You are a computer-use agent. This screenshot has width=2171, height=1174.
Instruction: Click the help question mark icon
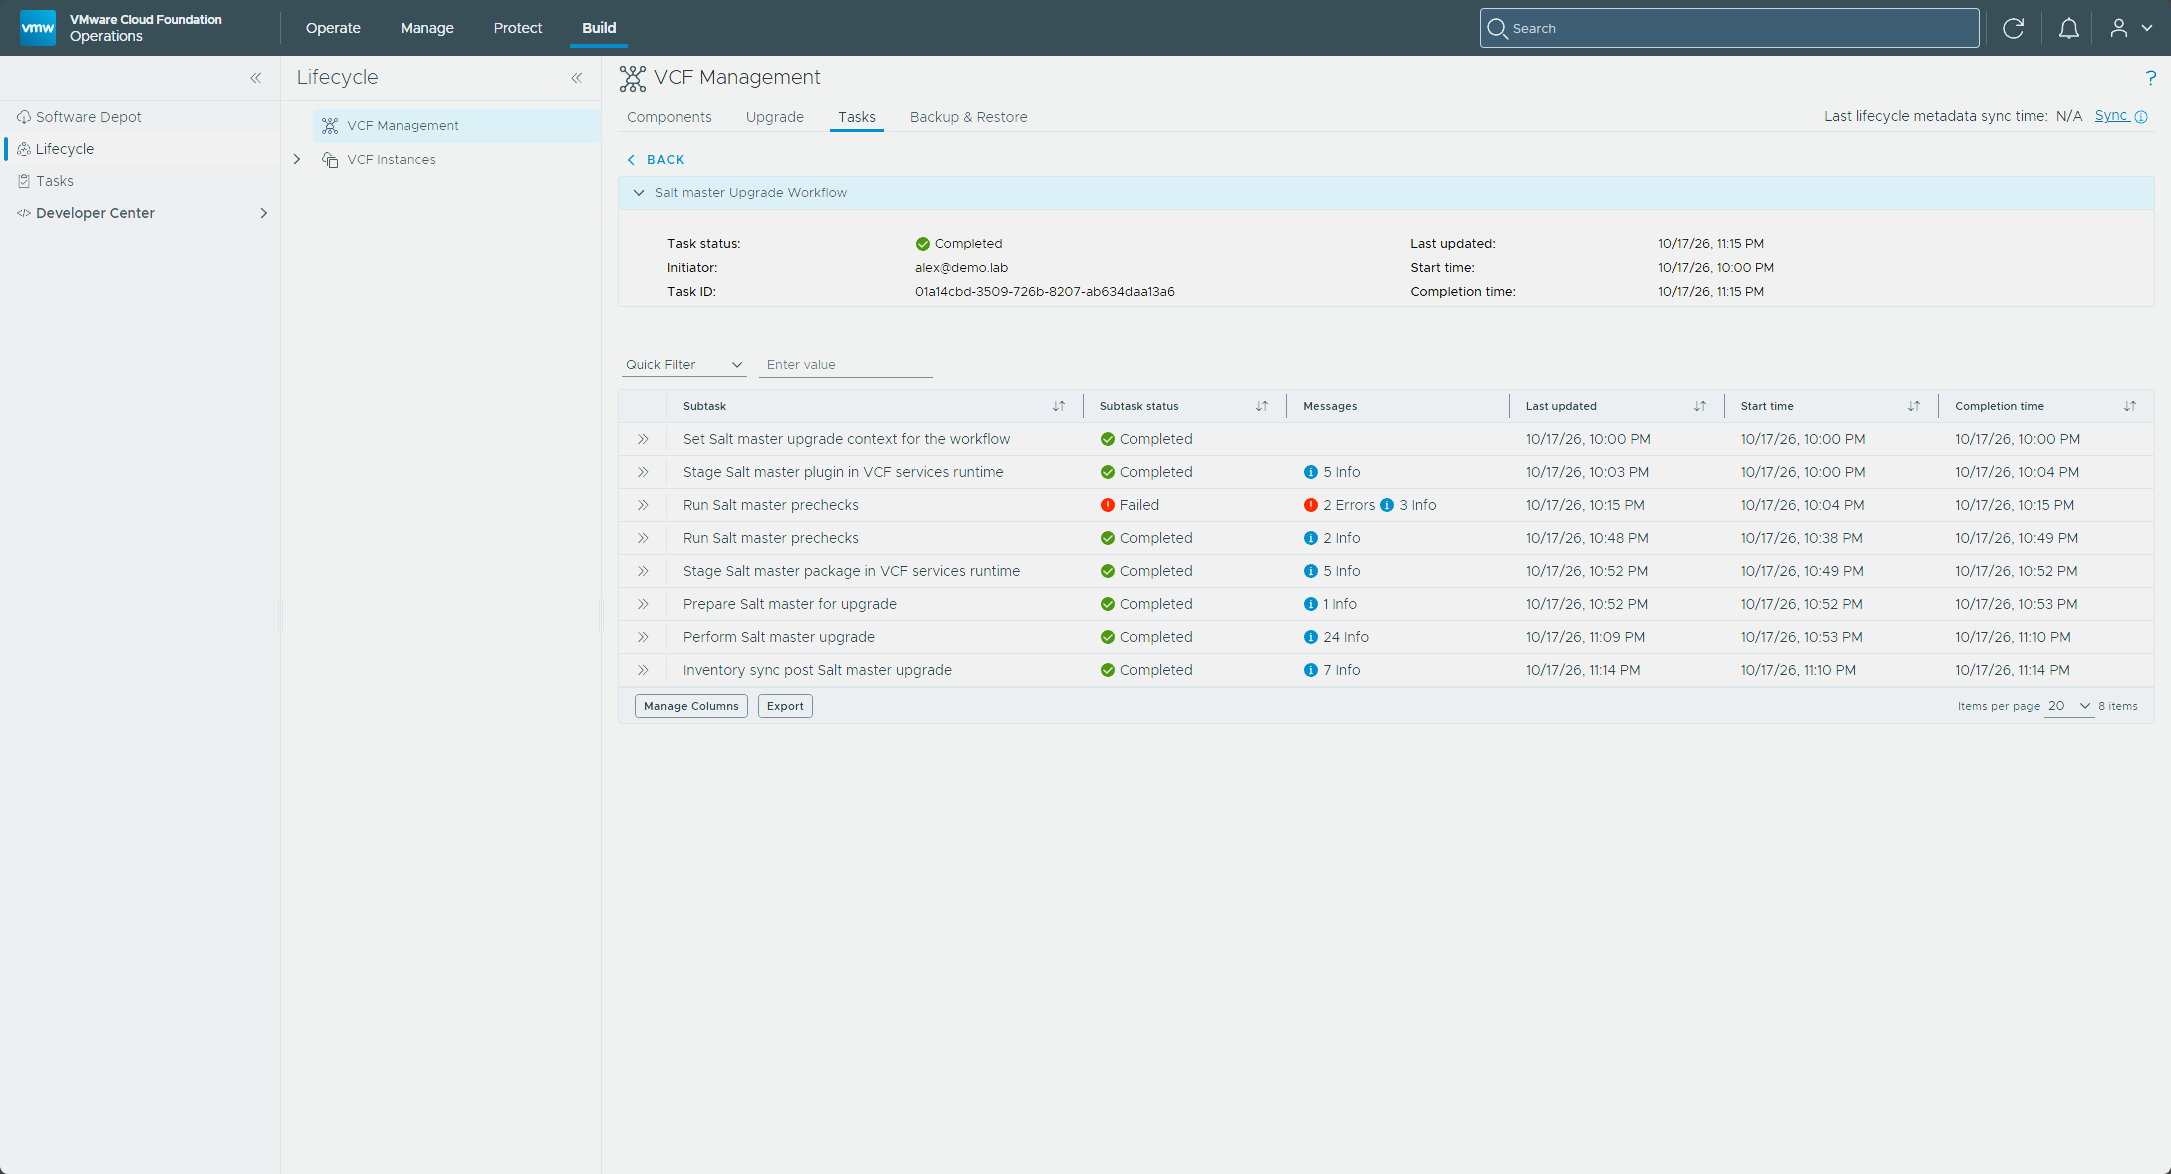(2150, 78)
